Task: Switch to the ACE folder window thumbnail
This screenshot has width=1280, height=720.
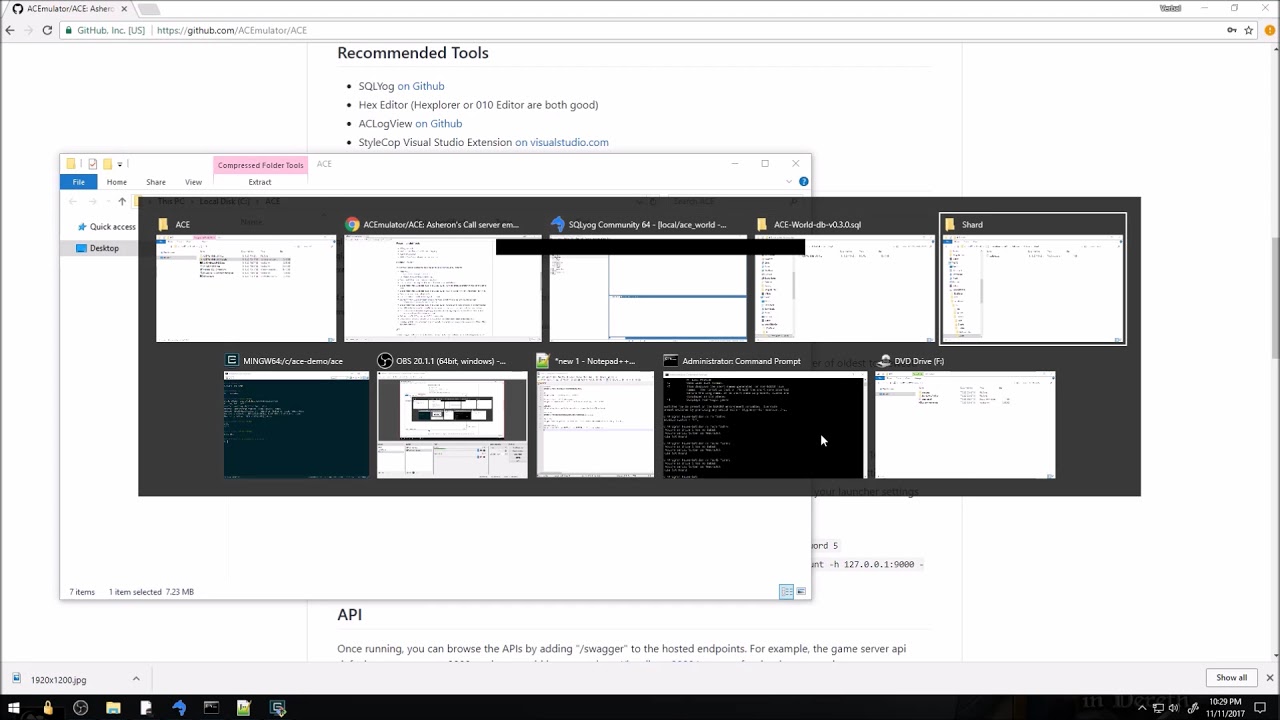Action: coord(245,280)
